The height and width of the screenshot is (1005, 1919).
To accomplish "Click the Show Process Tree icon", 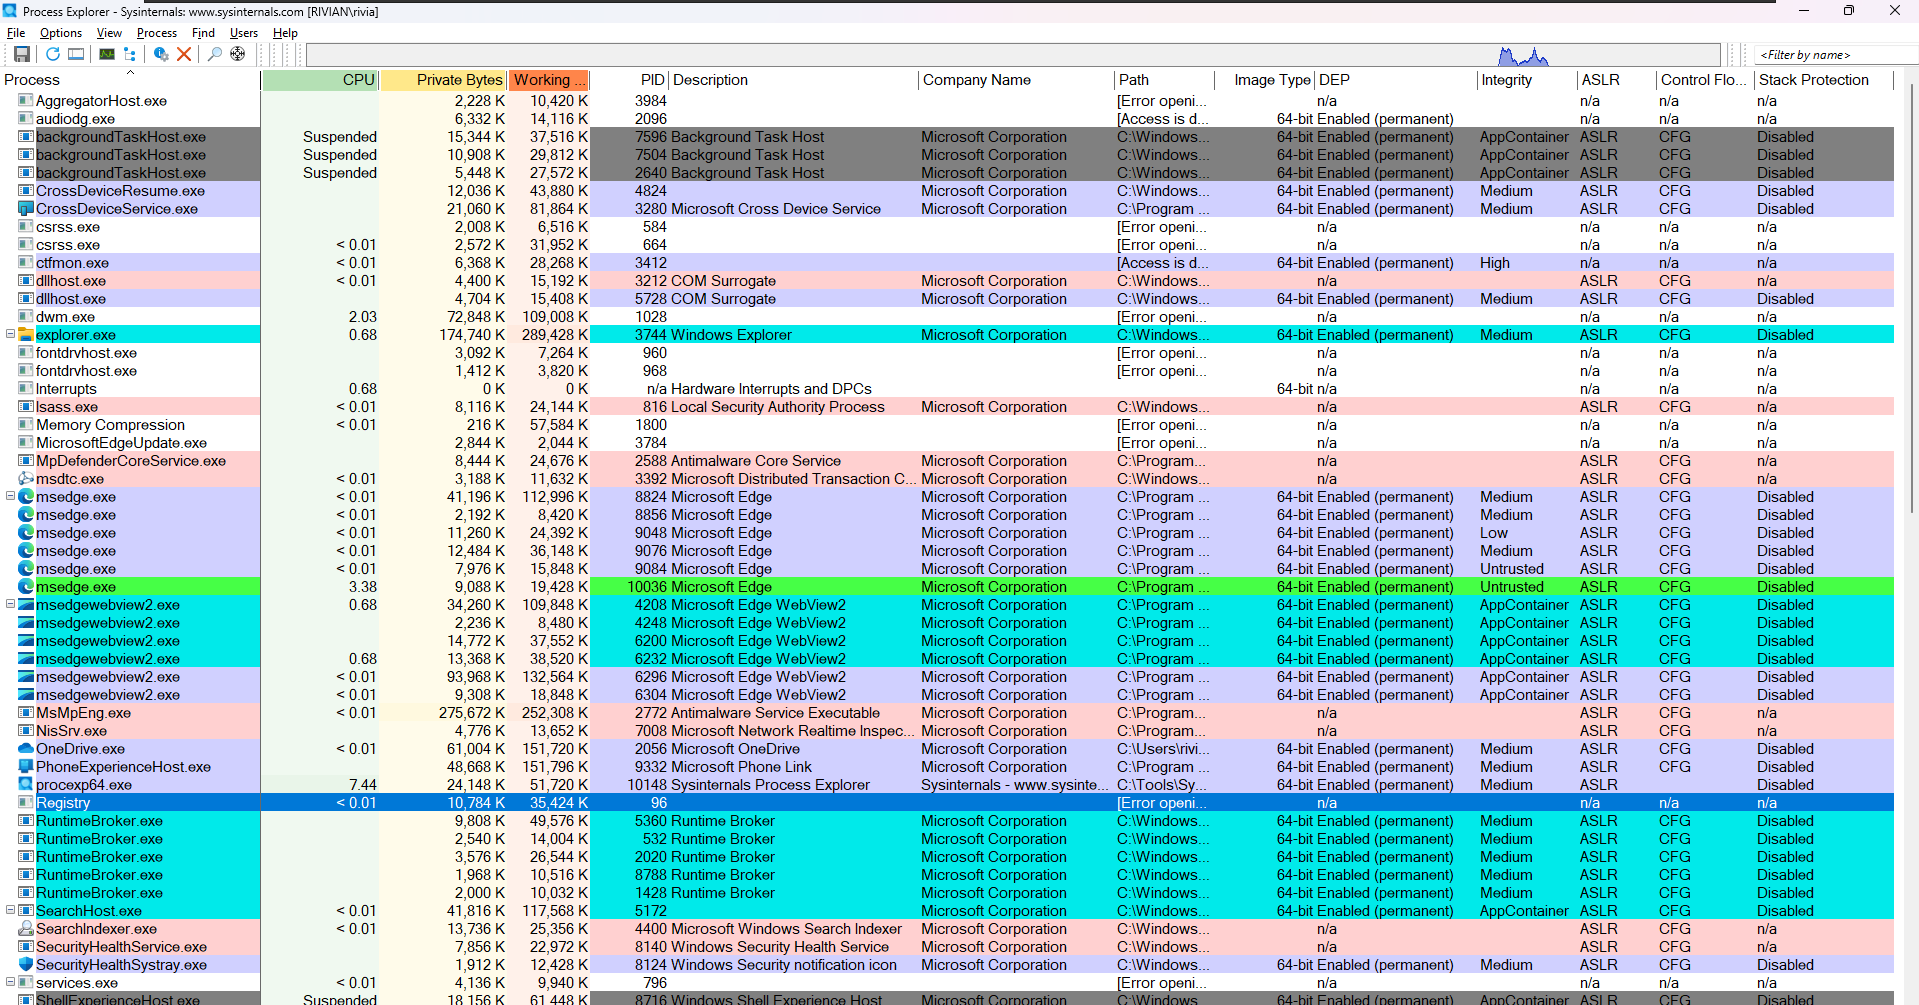I will coord(130,54).
